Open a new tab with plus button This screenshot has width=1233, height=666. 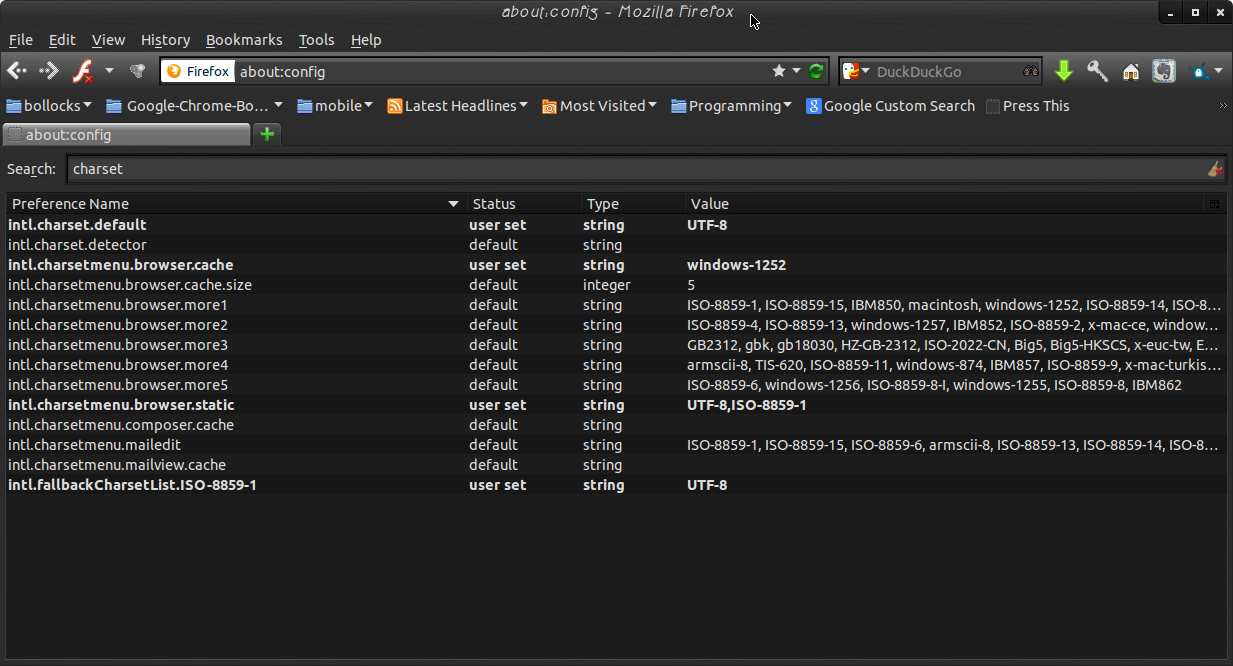click(267, 134)
